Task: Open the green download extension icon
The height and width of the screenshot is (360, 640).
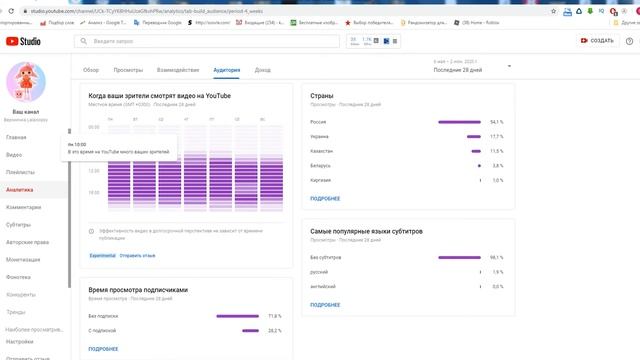Action: (x=590, y=11)
